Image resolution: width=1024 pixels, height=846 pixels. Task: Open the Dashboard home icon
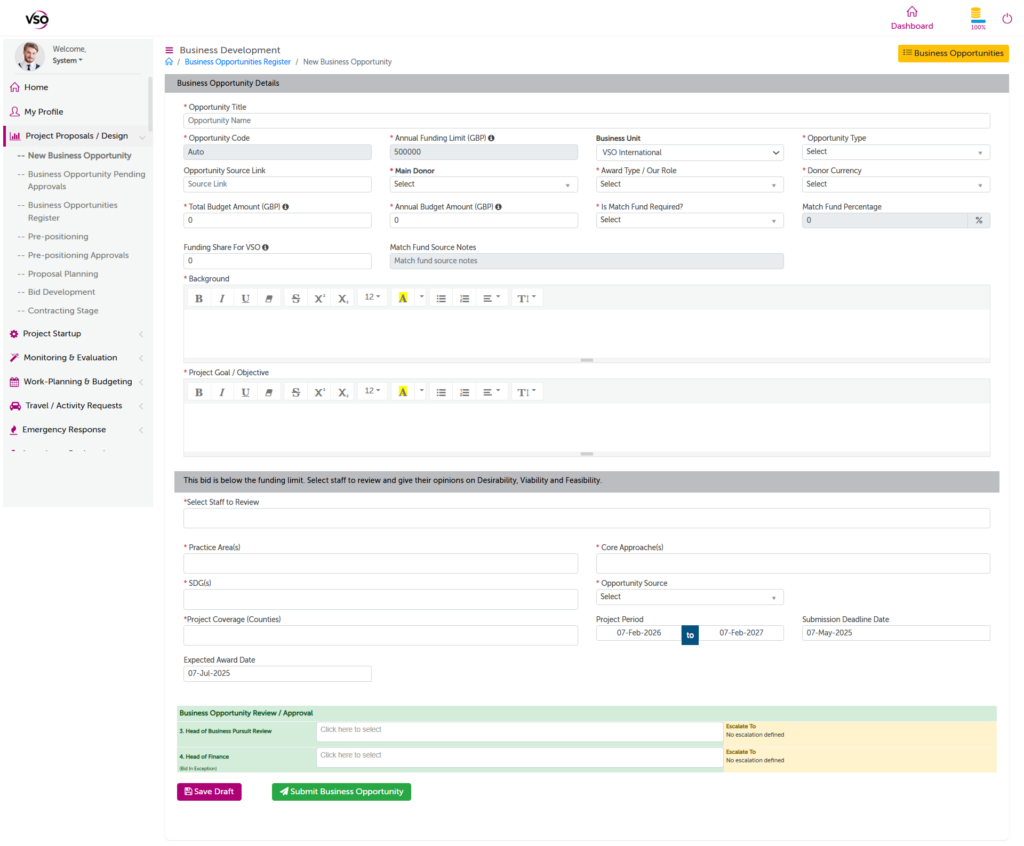[911, 12]
